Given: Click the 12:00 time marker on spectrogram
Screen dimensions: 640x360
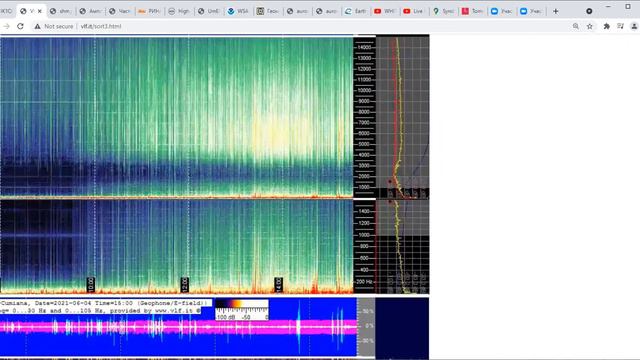Looking at the screenshot, I should (x=184, y=284).
